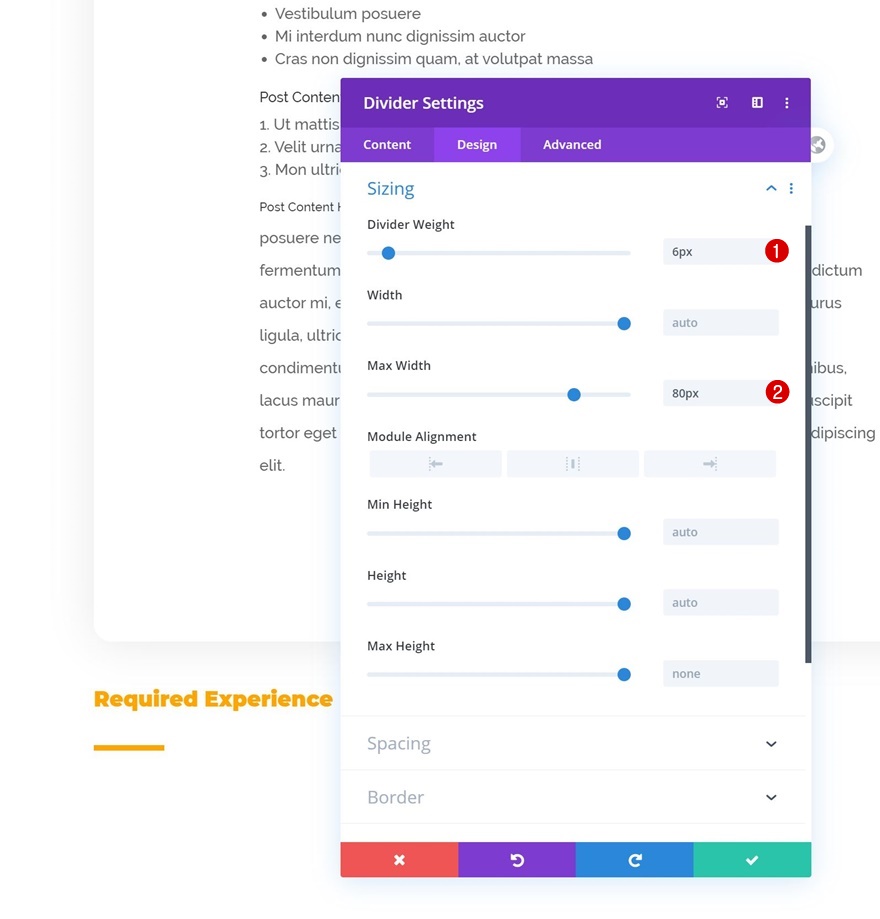Click the blue redo arrow button
880x919 pixels.
[634, 860]
